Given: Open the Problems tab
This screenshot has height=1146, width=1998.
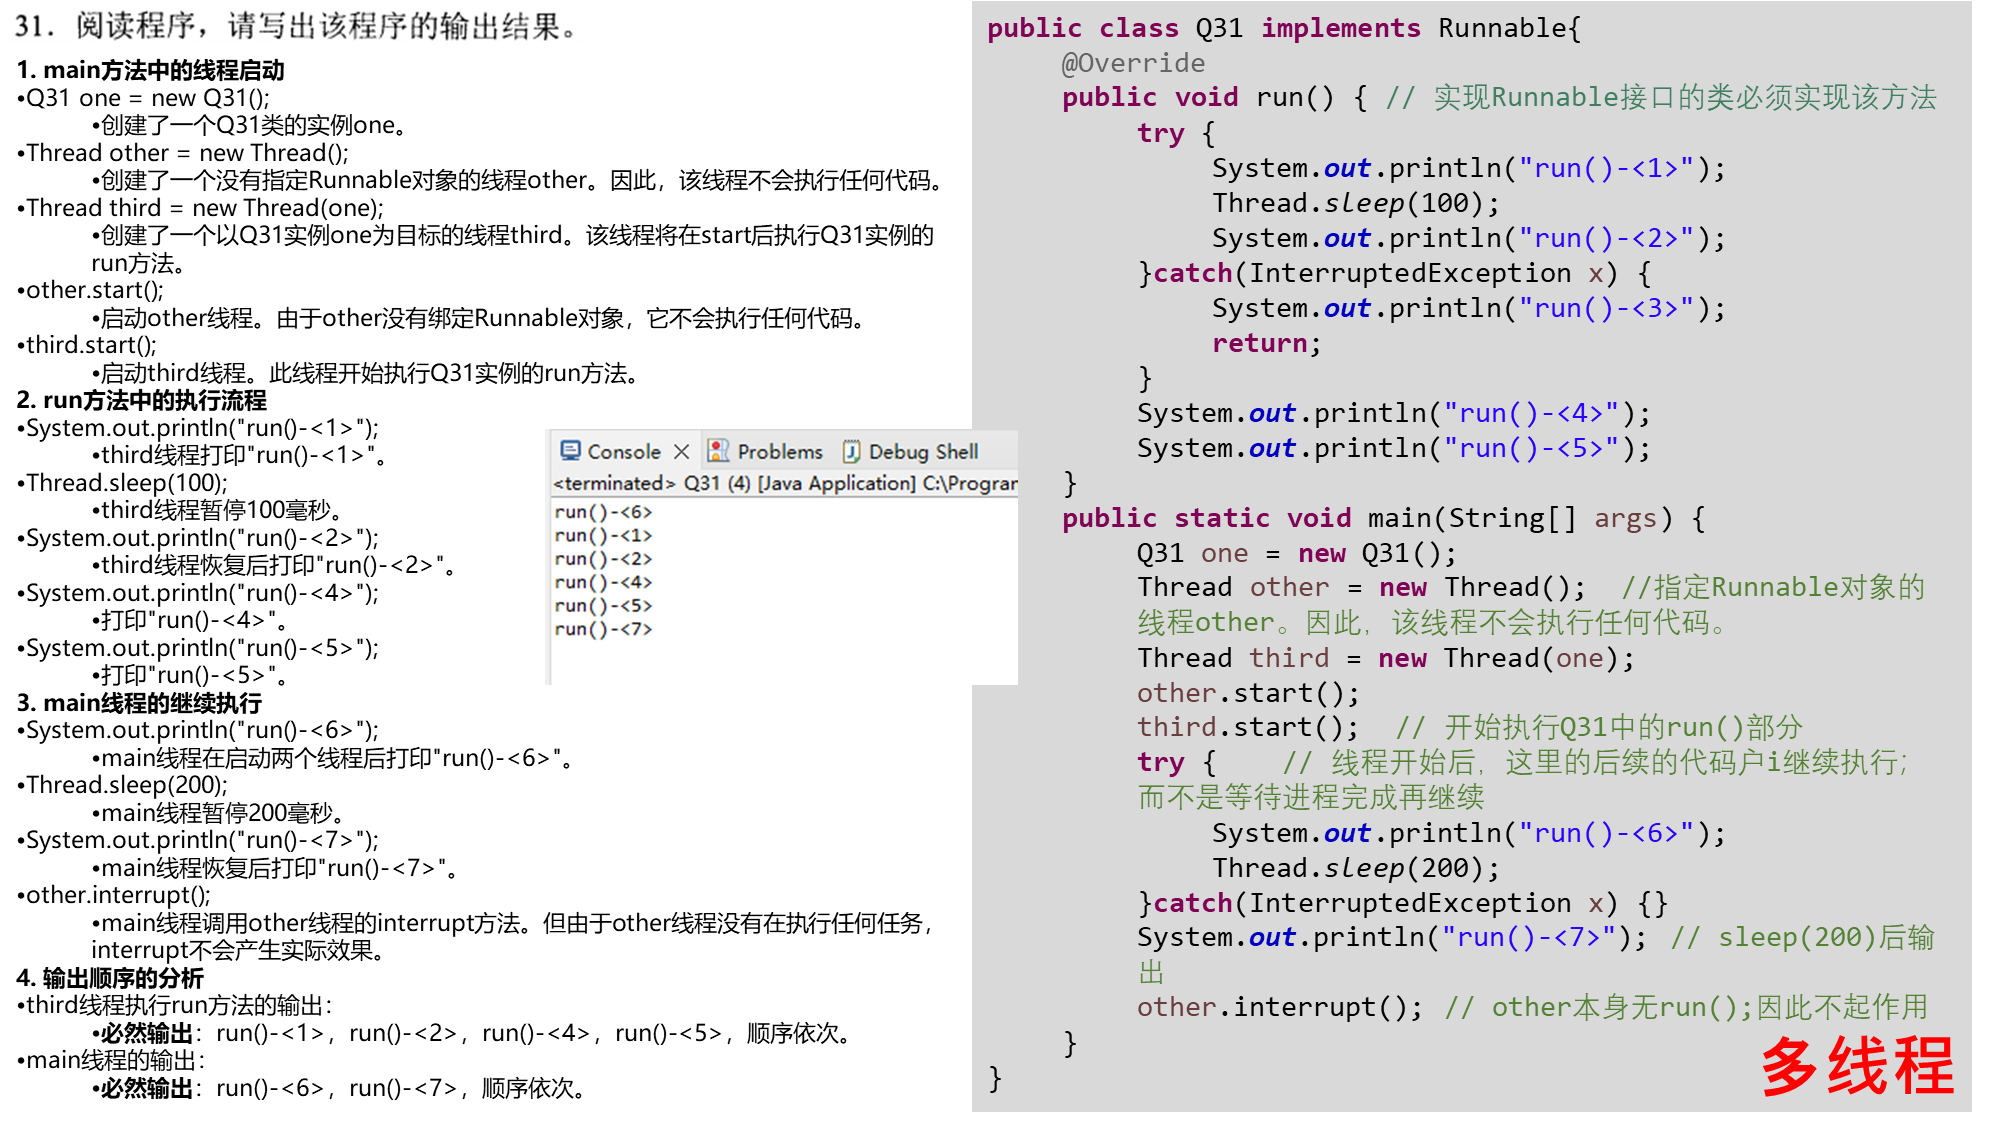Looking at the screenshot, I should click(779, 451).
